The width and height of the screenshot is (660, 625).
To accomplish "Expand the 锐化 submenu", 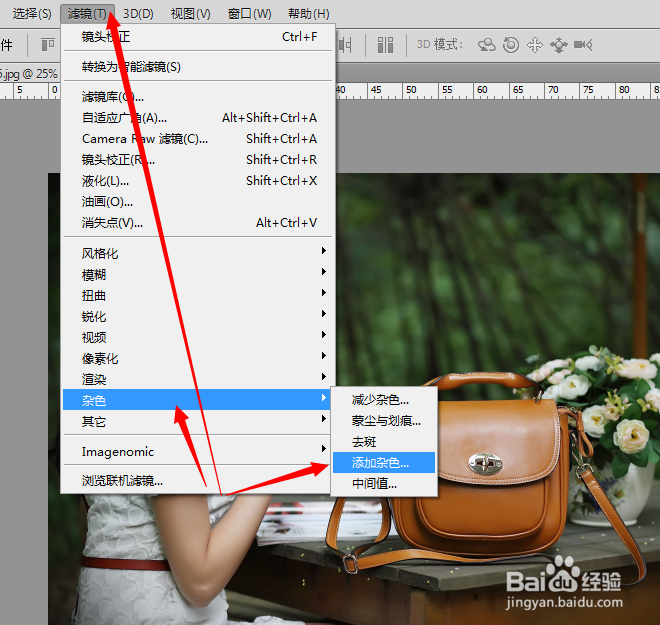I will coord(198,316).
